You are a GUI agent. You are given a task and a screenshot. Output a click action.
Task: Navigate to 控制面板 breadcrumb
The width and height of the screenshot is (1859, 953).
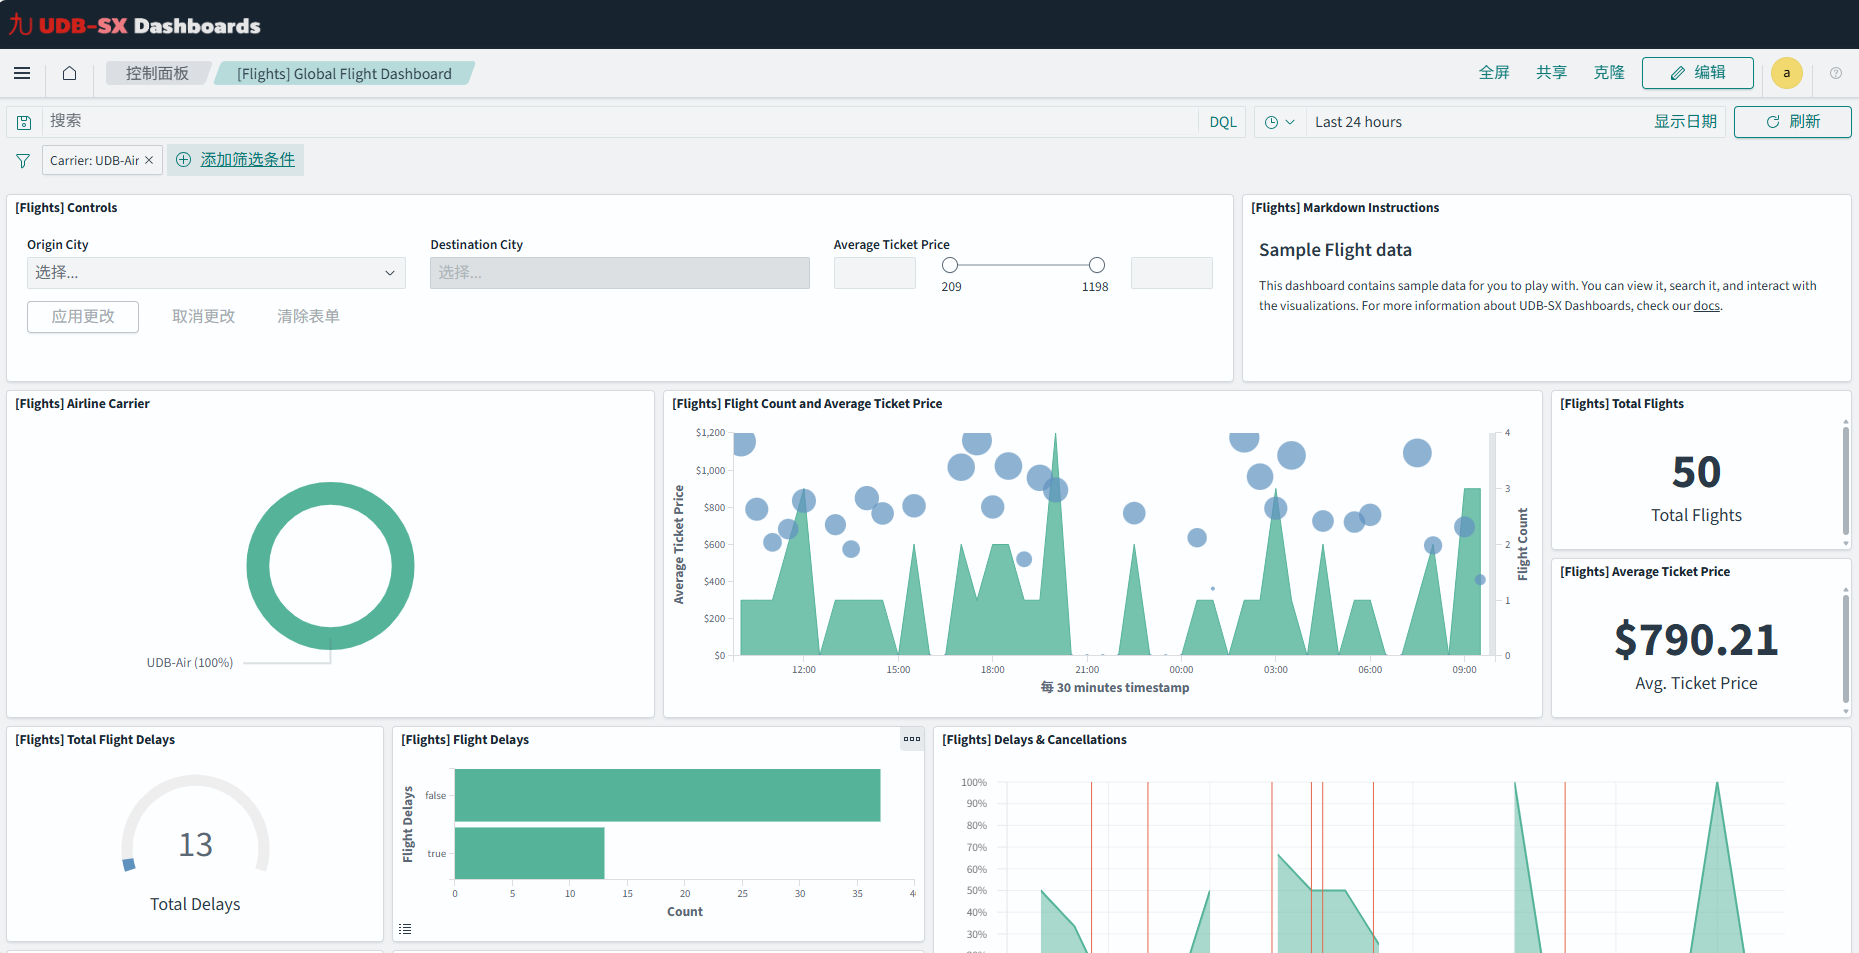click(x=157, y=73)
